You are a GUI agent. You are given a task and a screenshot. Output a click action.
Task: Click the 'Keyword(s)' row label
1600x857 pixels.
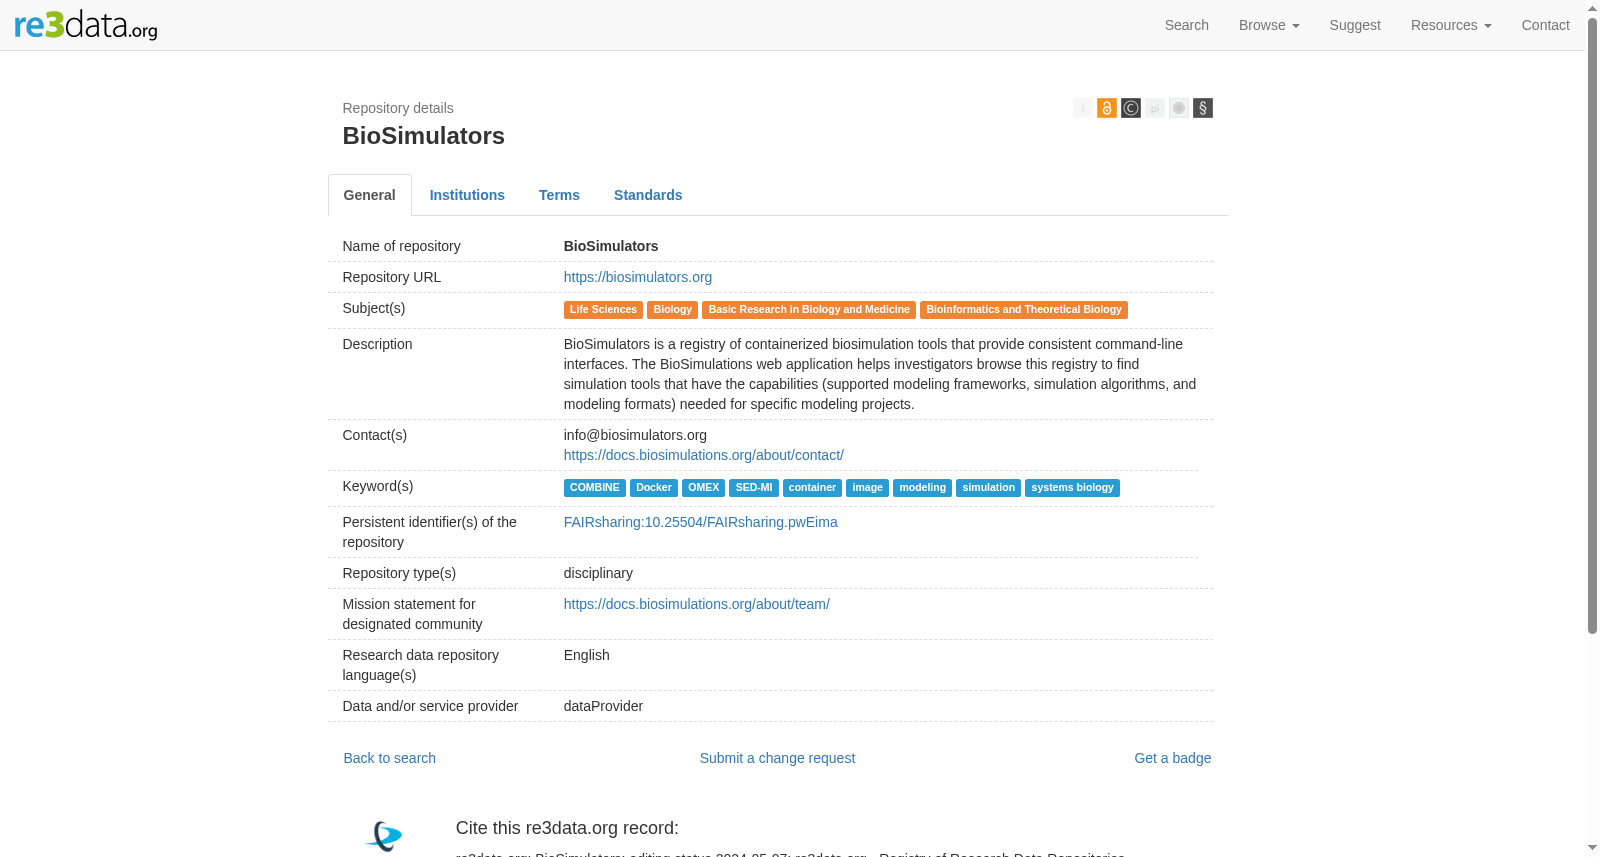coord(378,486)
